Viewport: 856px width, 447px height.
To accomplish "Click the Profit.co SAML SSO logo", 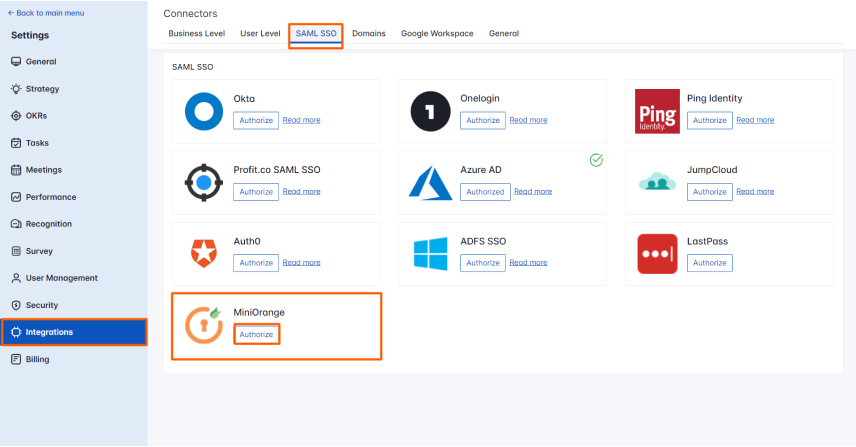I will [x=204, y=182].
